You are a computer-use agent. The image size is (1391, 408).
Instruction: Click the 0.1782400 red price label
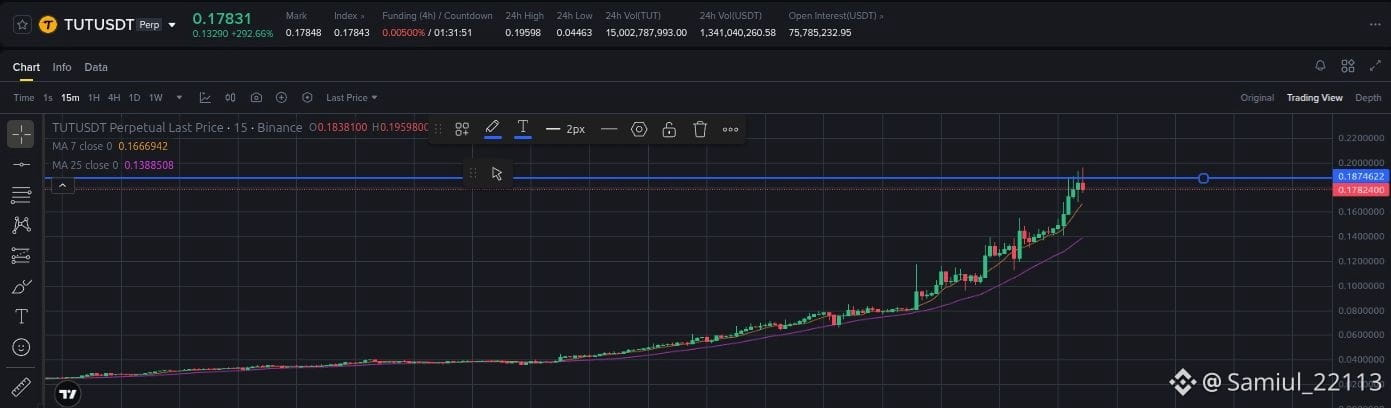click(1360, 189)
